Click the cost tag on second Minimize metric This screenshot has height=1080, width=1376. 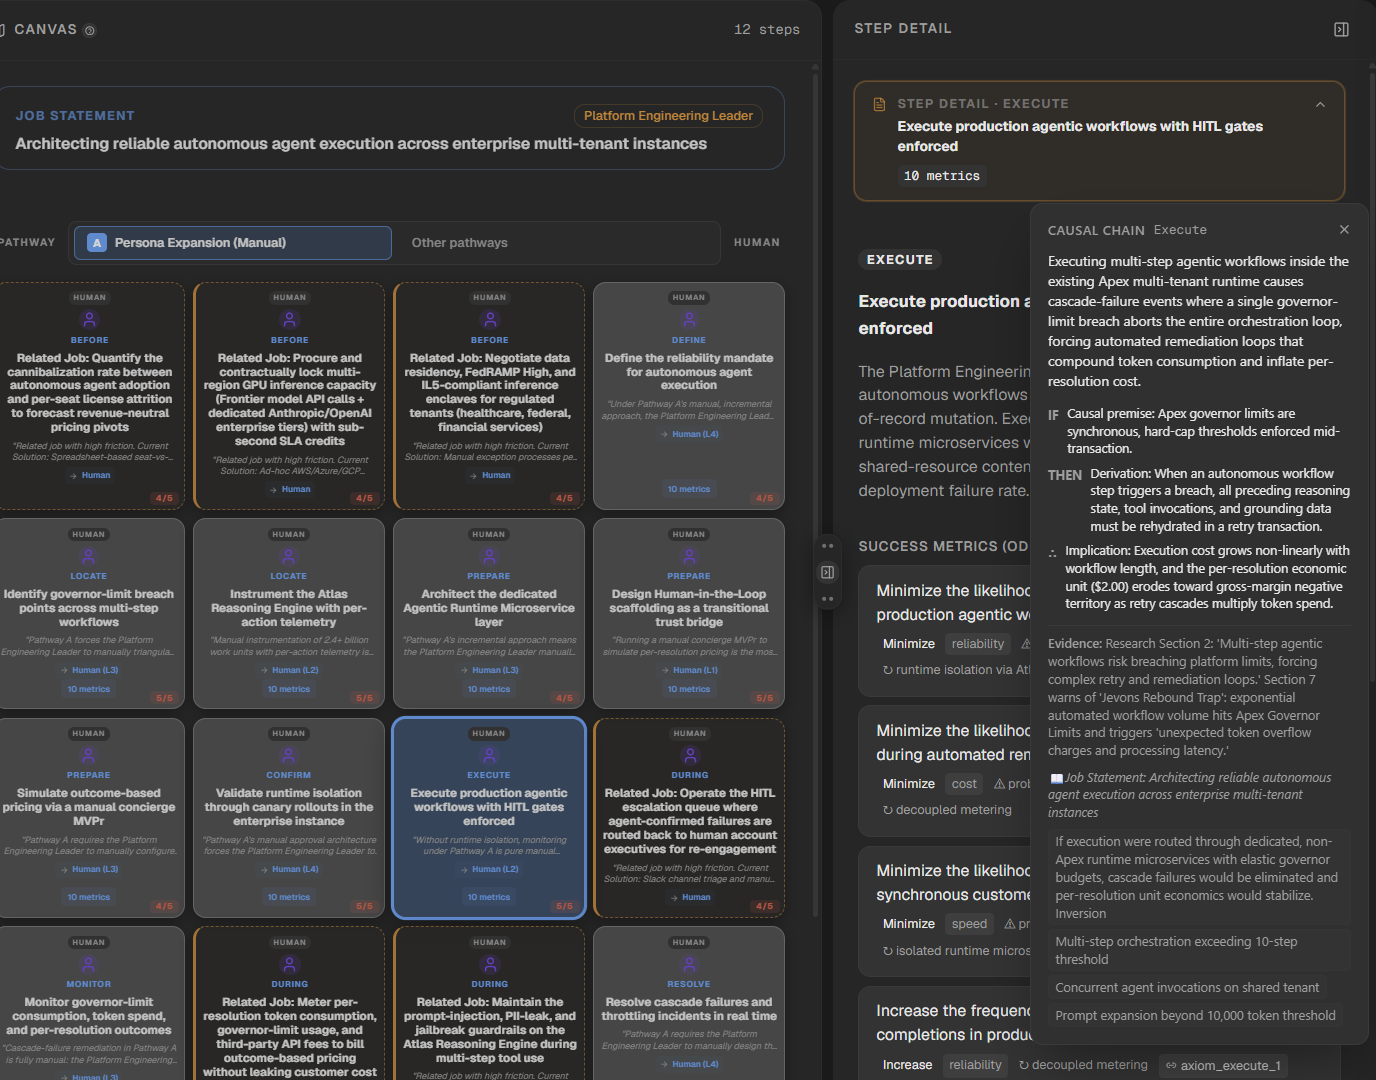point(964,785)
